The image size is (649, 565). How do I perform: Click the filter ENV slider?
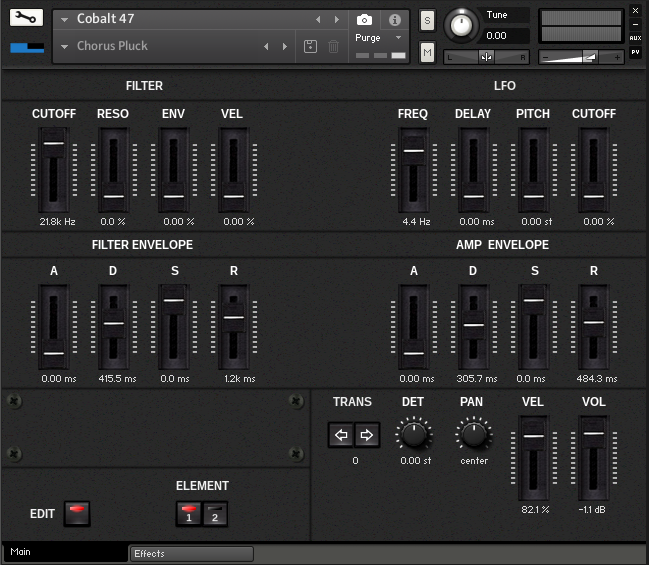point(173,170)
